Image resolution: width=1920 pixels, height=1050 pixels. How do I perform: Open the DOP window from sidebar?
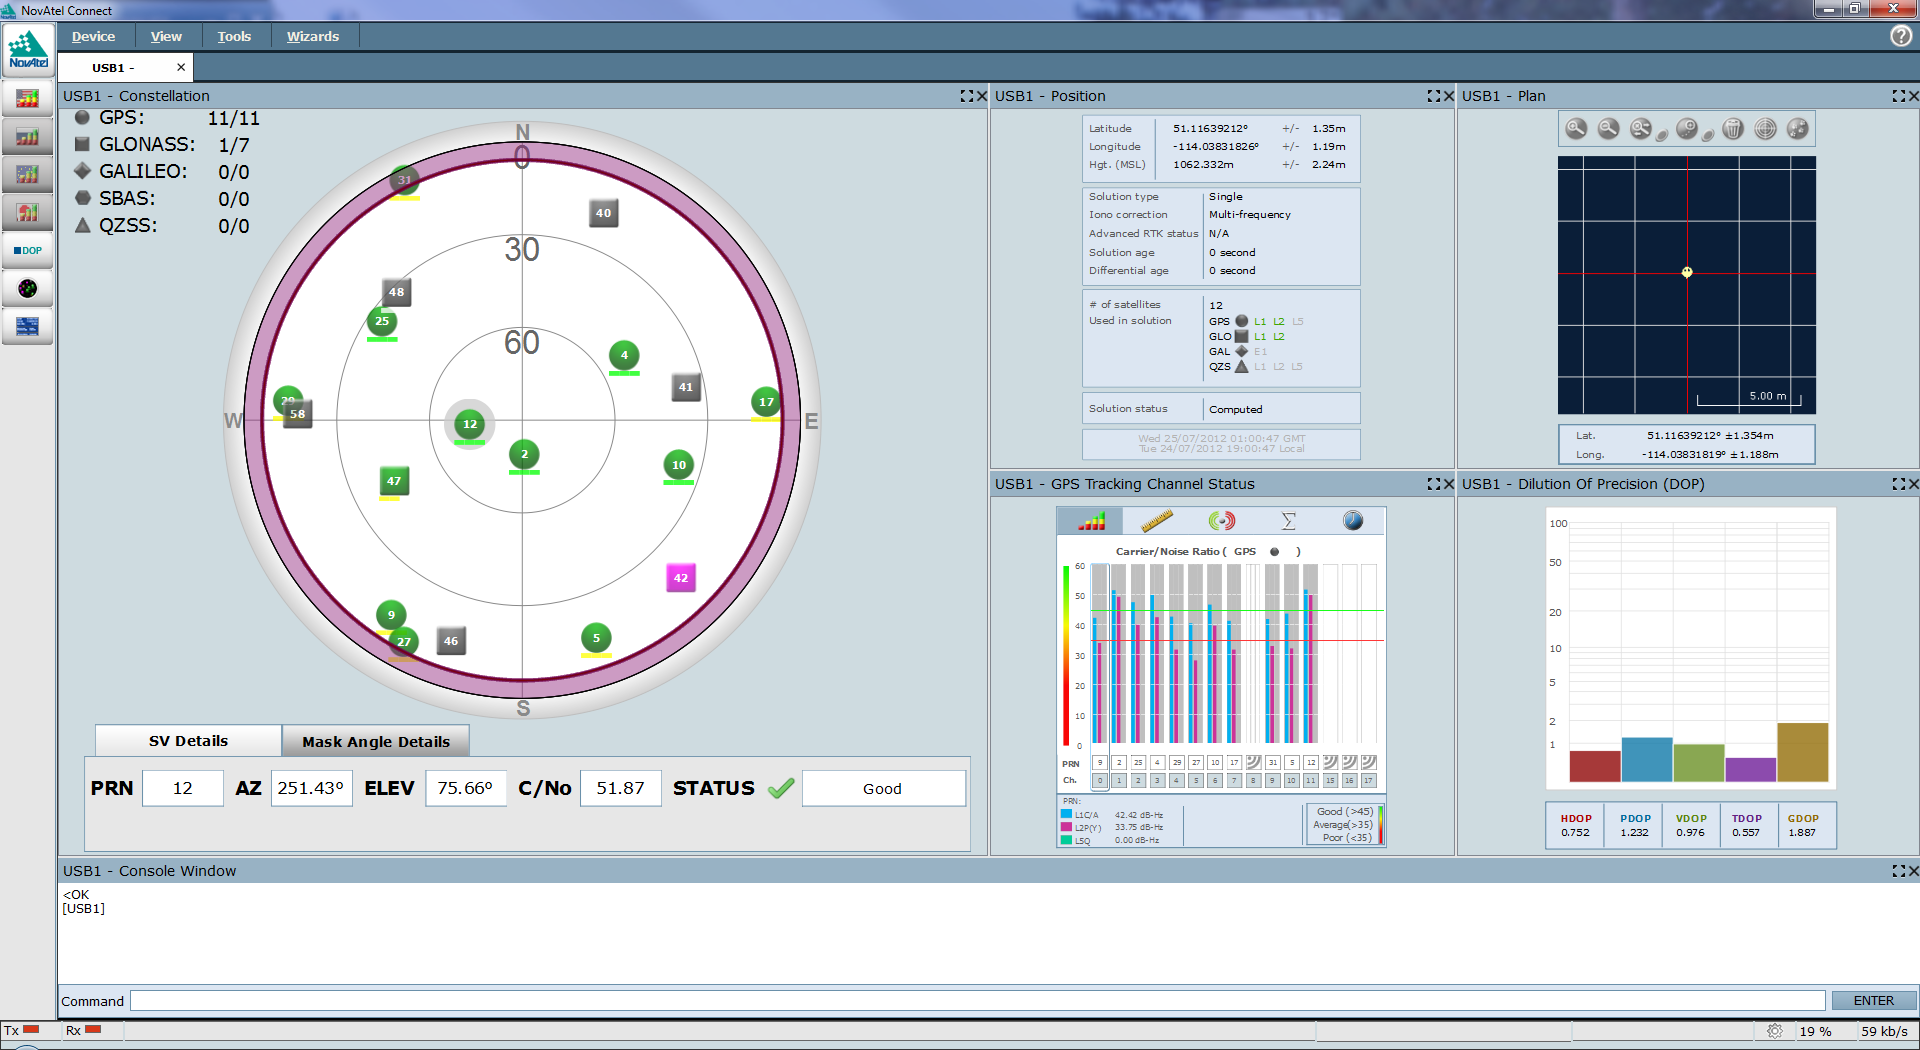27,250
